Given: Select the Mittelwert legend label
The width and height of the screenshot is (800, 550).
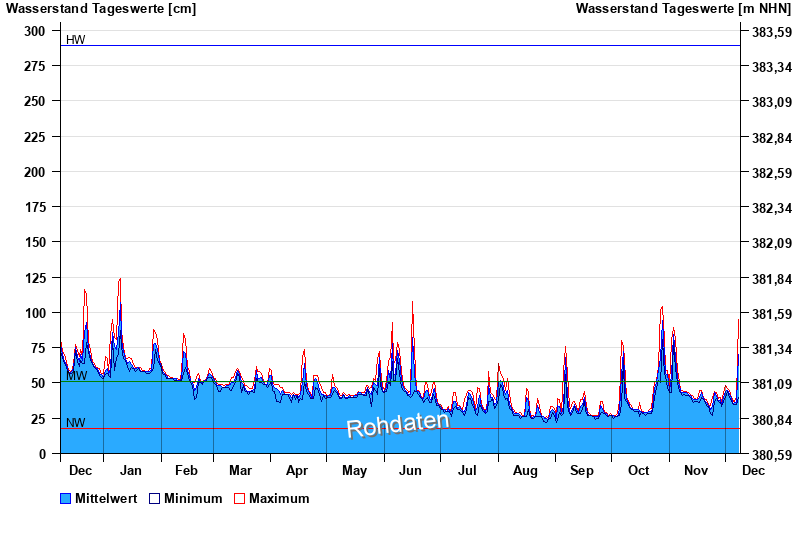Looking at the screenshot, I should click(106, 498).
